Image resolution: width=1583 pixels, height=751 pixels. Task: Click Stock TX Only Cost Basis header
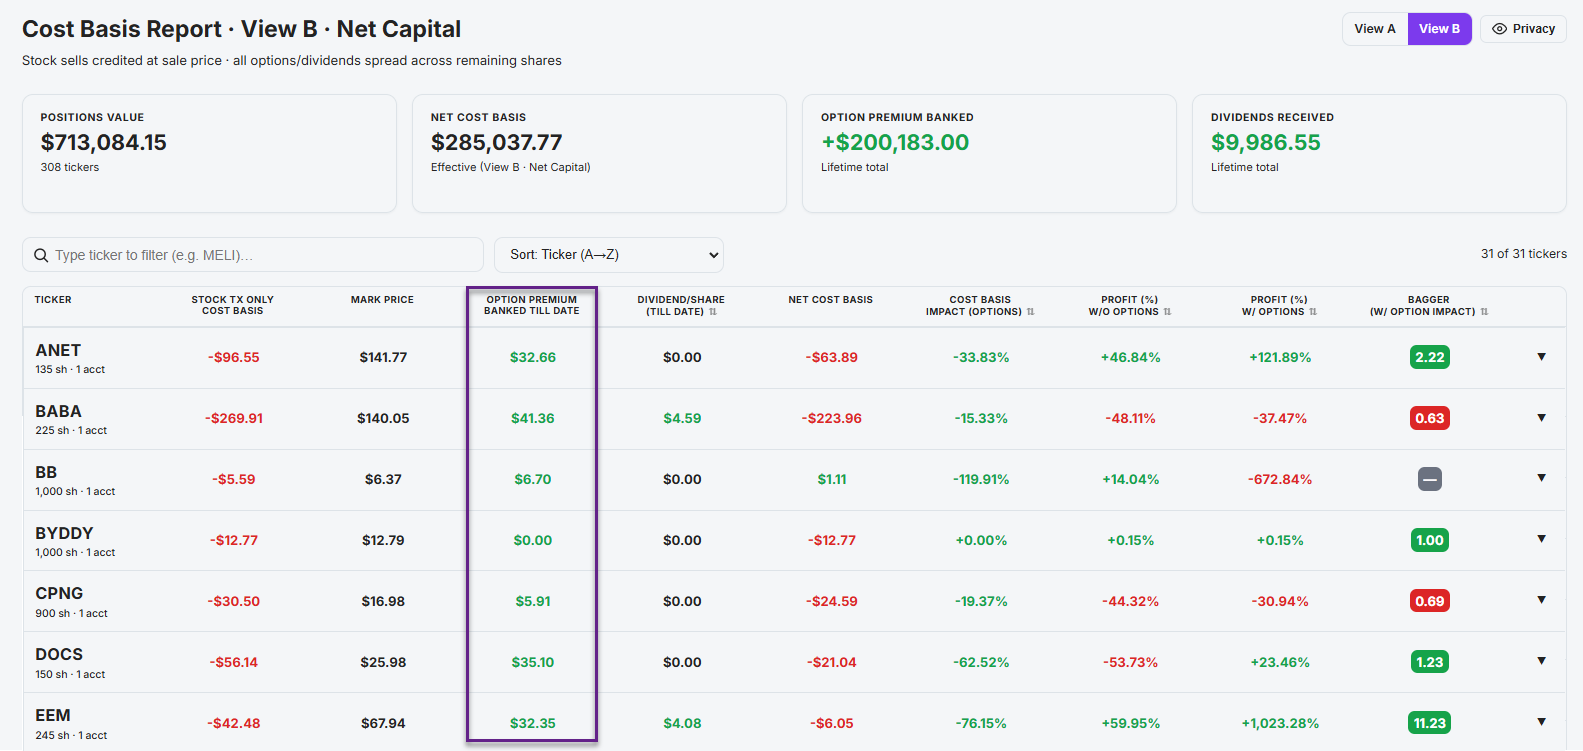coord(232,305)
